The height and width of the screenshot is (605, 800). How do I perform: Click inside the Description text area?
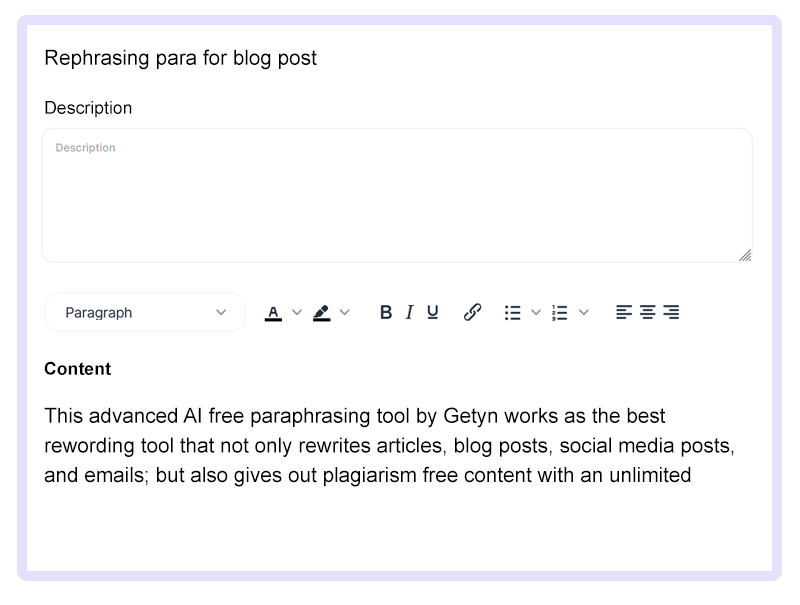pos(397,195)
